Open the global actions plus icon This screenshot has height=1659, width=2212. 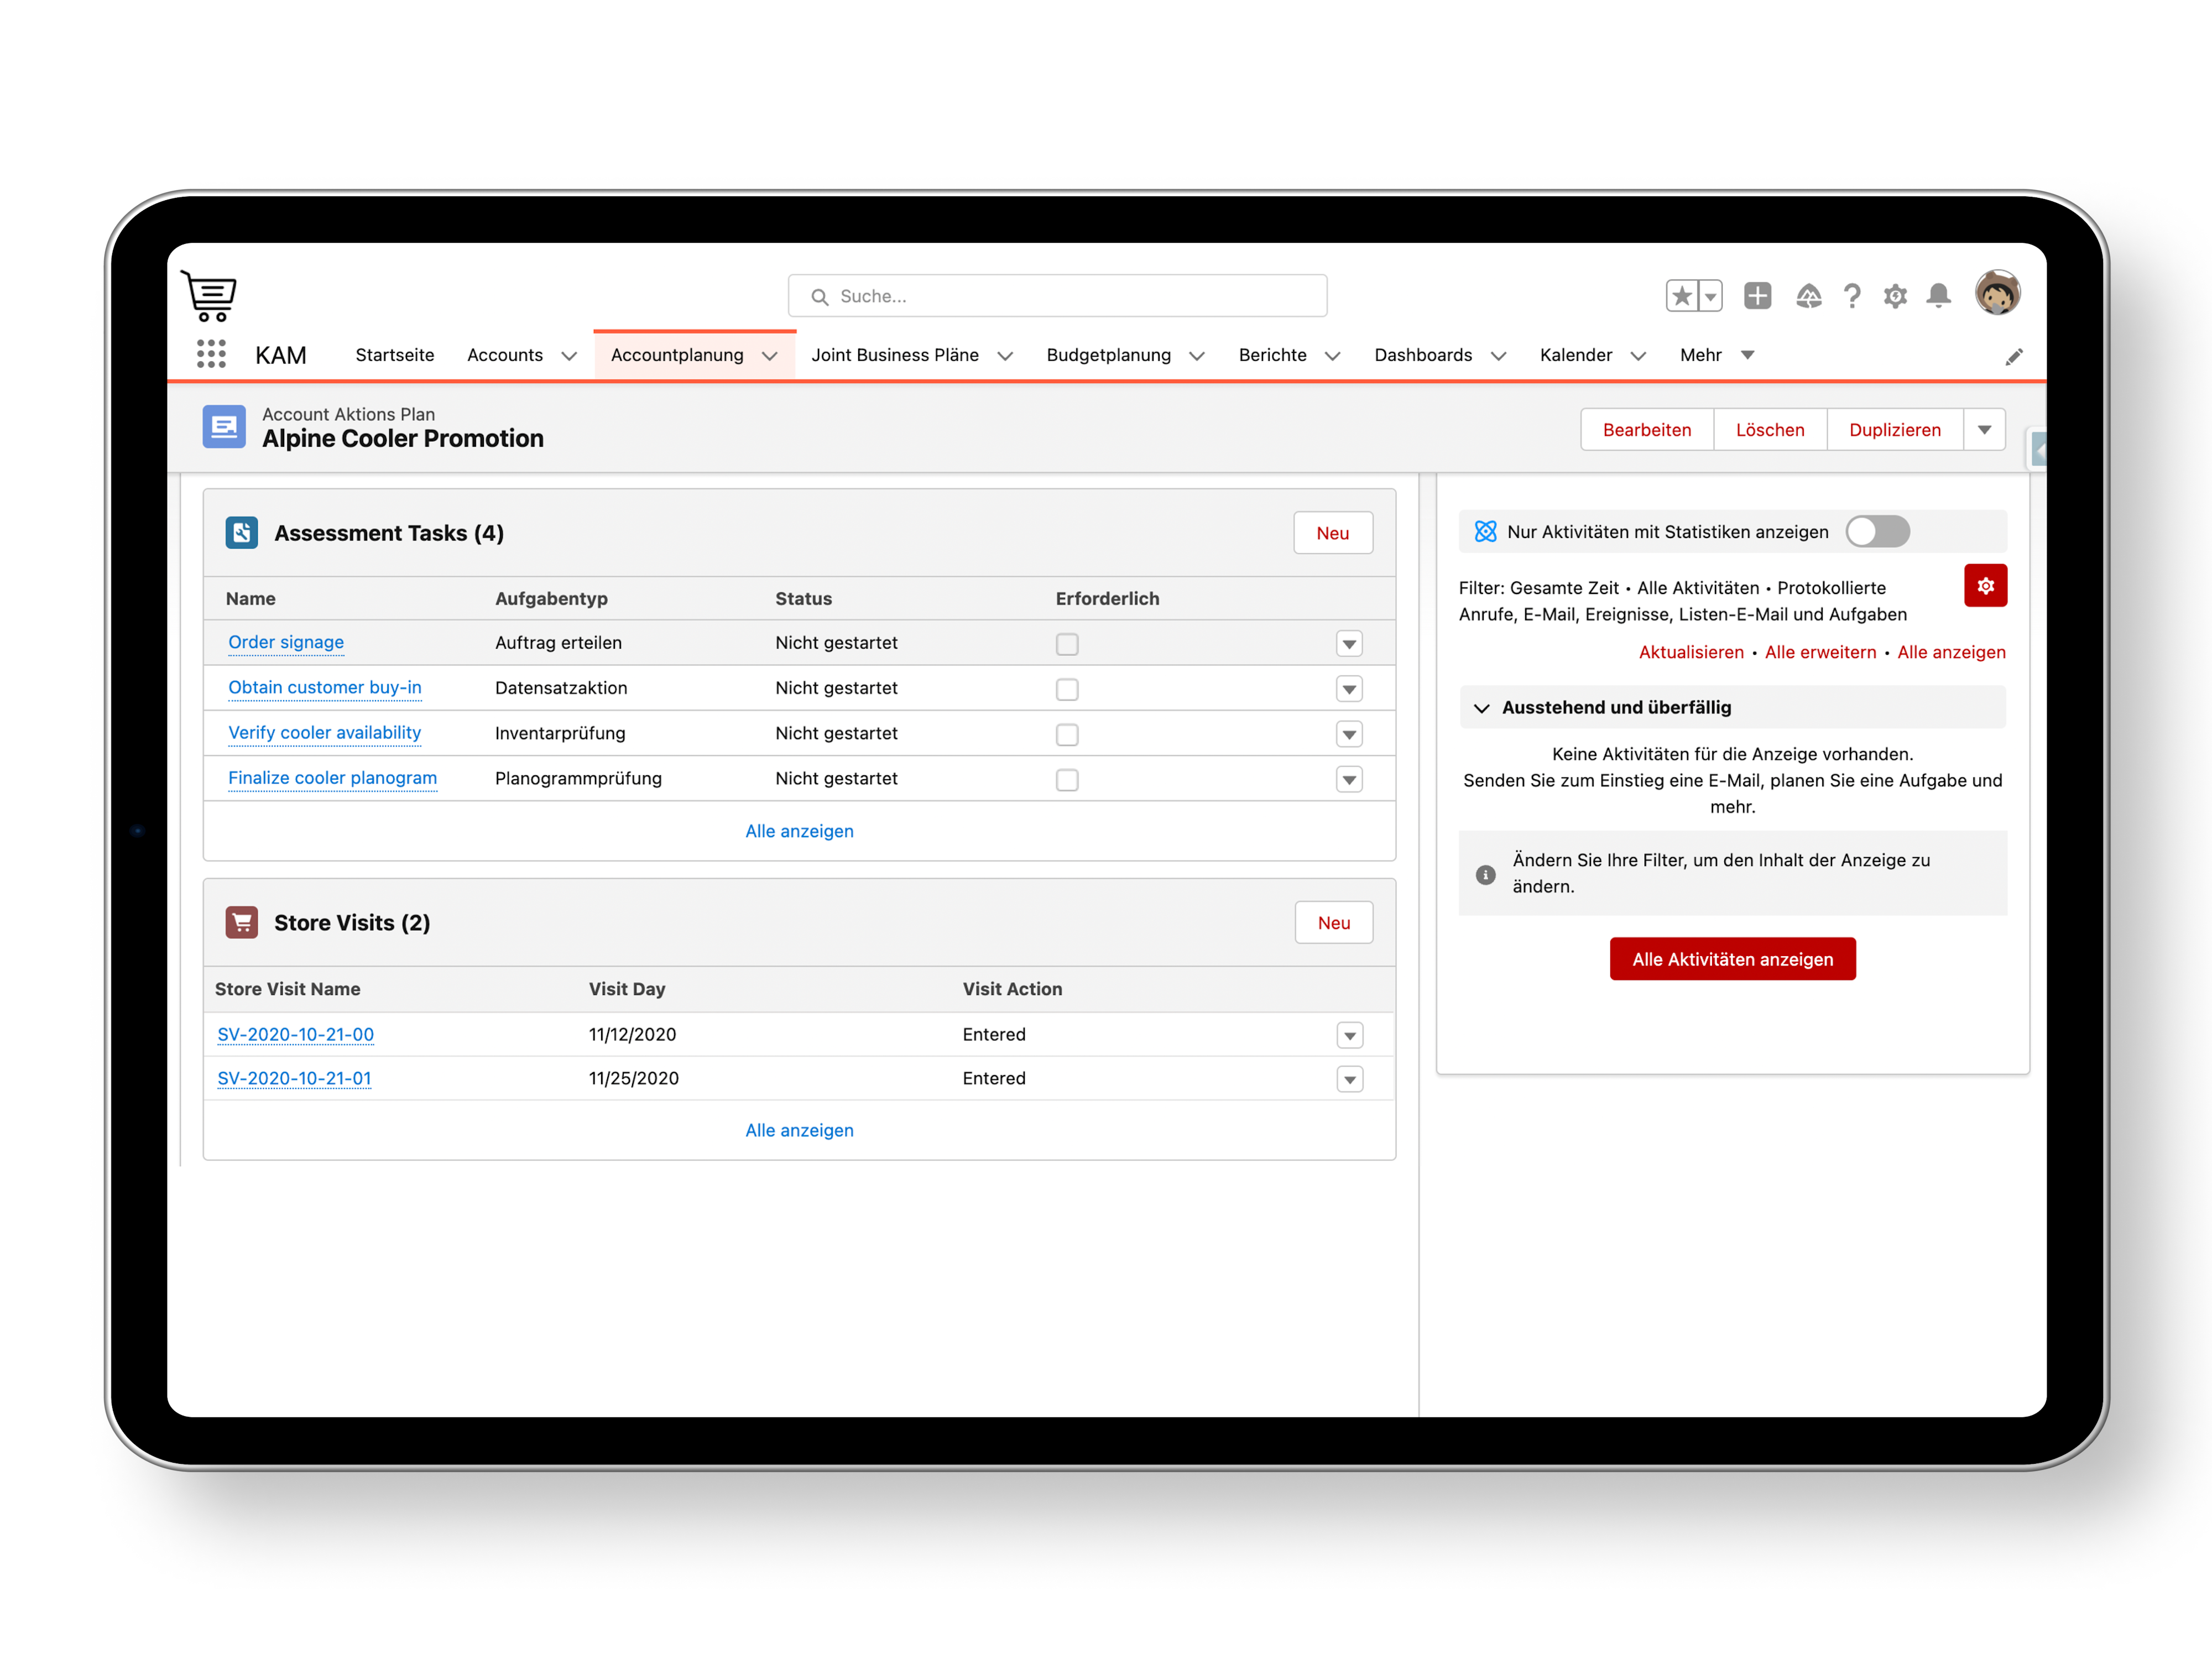pyautogui.click(x=1757, y=296)
